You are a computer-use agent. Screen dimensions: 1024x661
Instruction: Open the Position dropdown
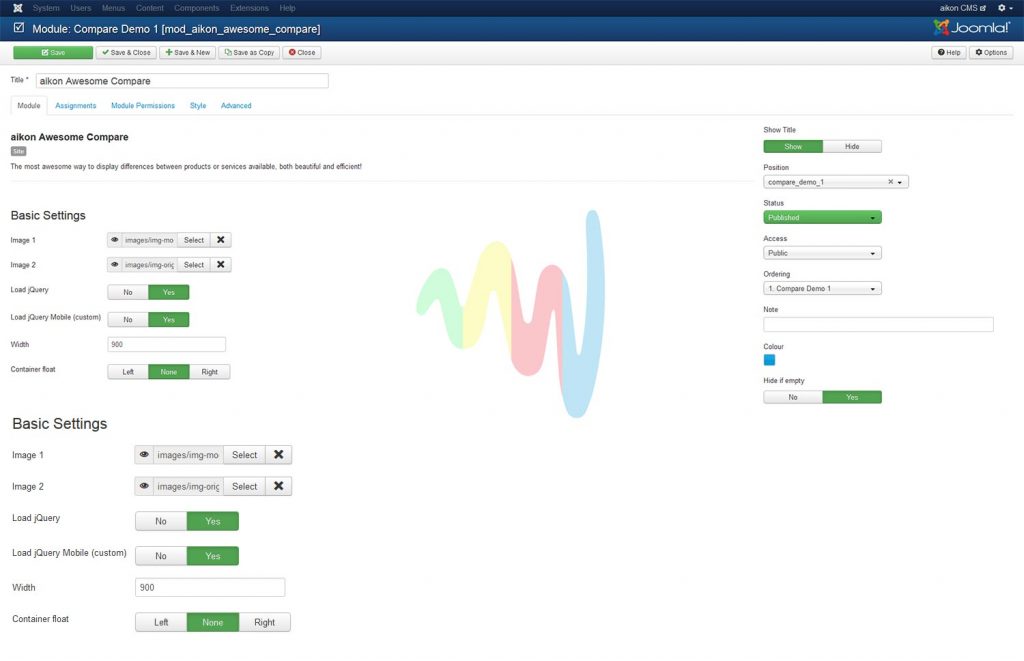(x=836, y=182)
